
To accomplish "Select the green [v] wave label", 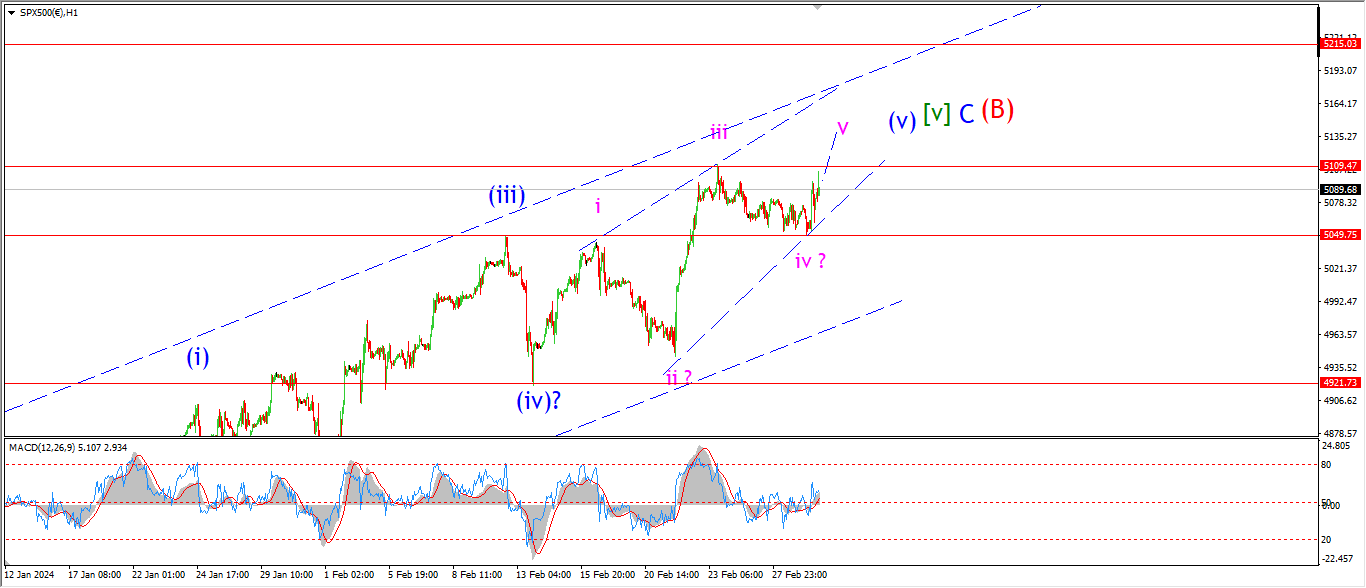I will (936, 114).
